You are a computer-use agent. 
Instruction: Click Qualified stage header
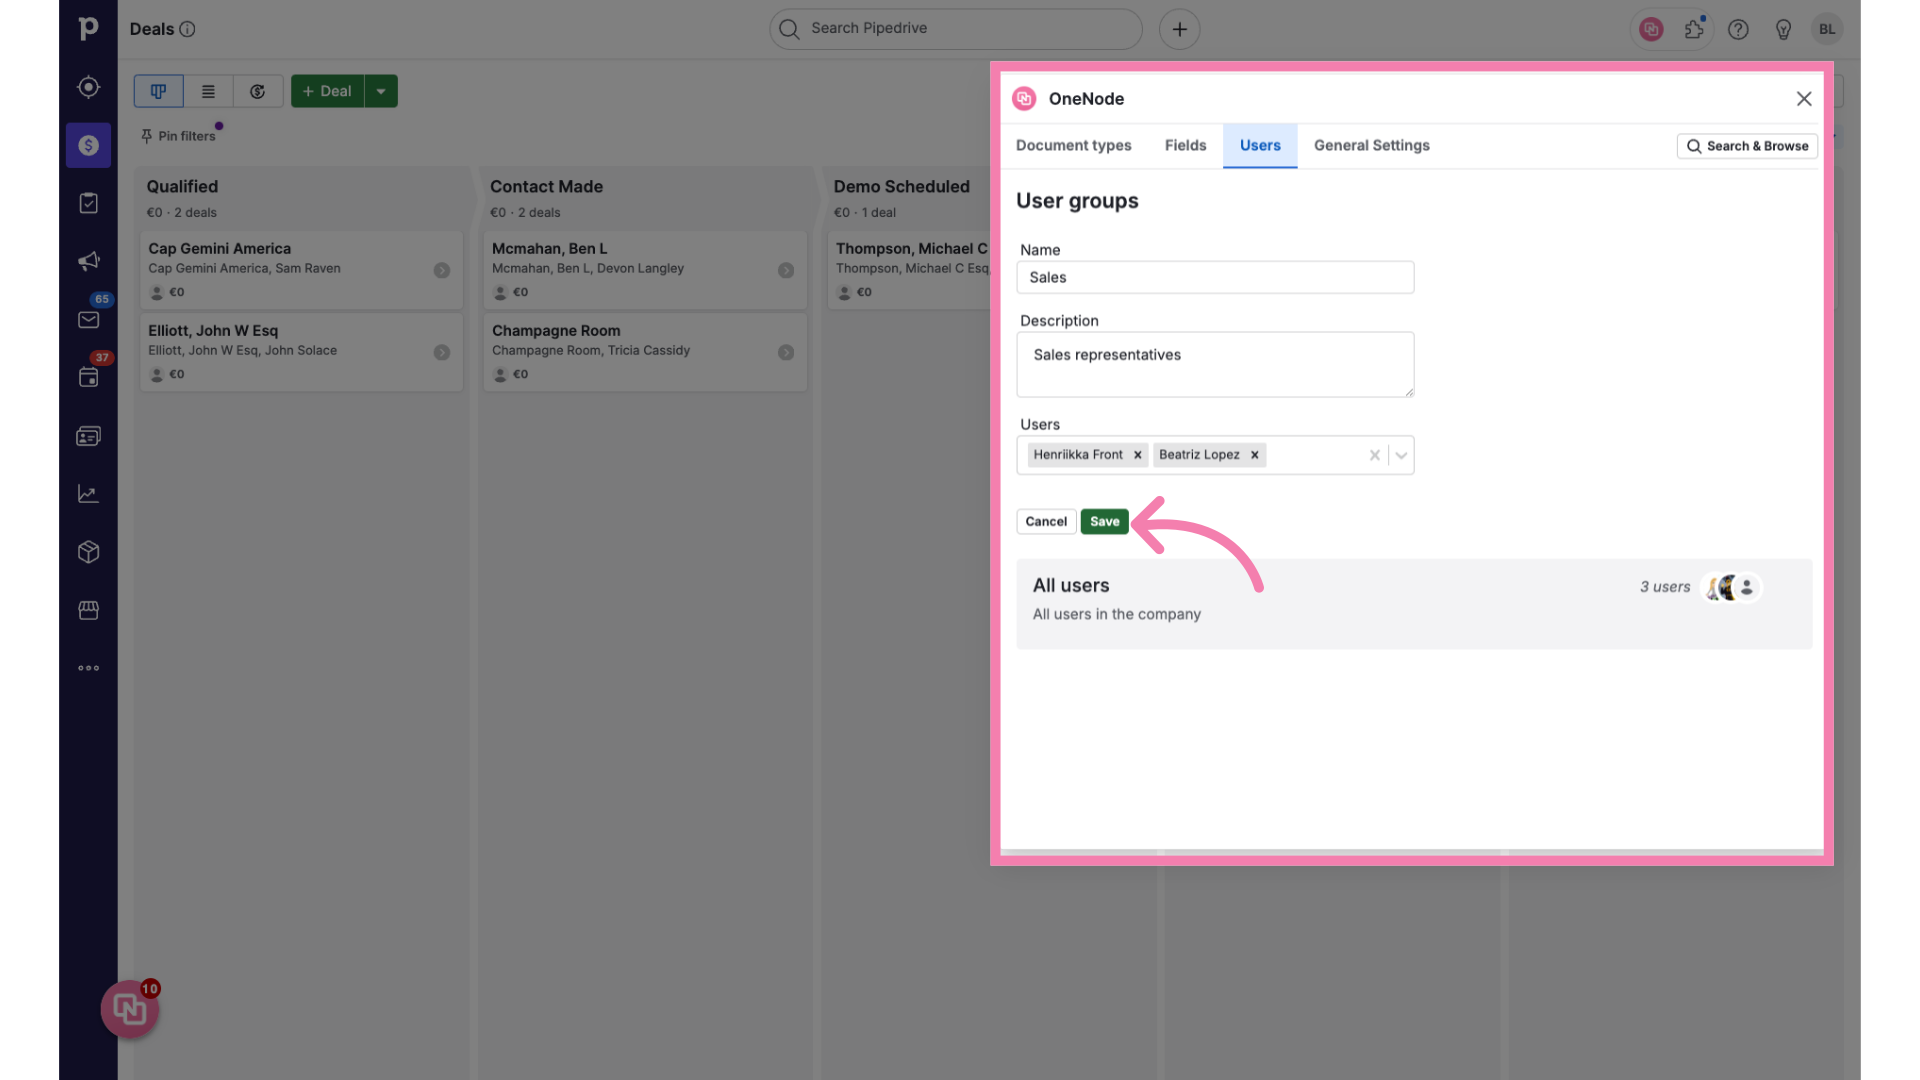(301, 197)
